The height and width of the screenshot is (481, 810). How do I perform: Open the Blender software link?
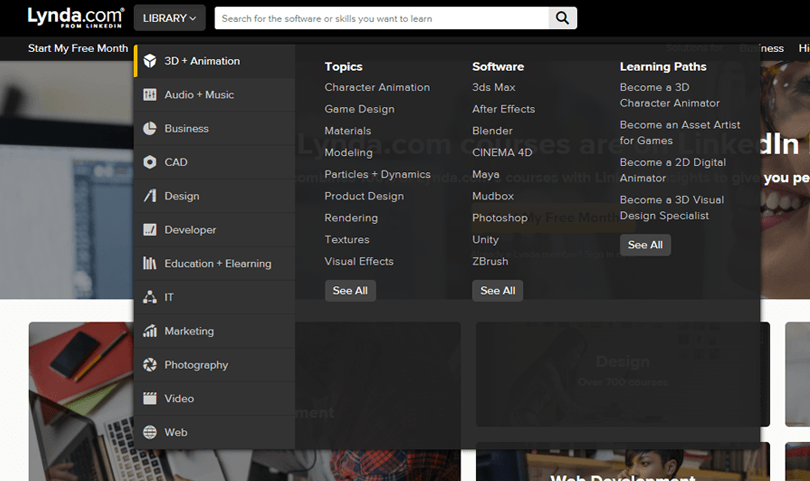[492, 131]
